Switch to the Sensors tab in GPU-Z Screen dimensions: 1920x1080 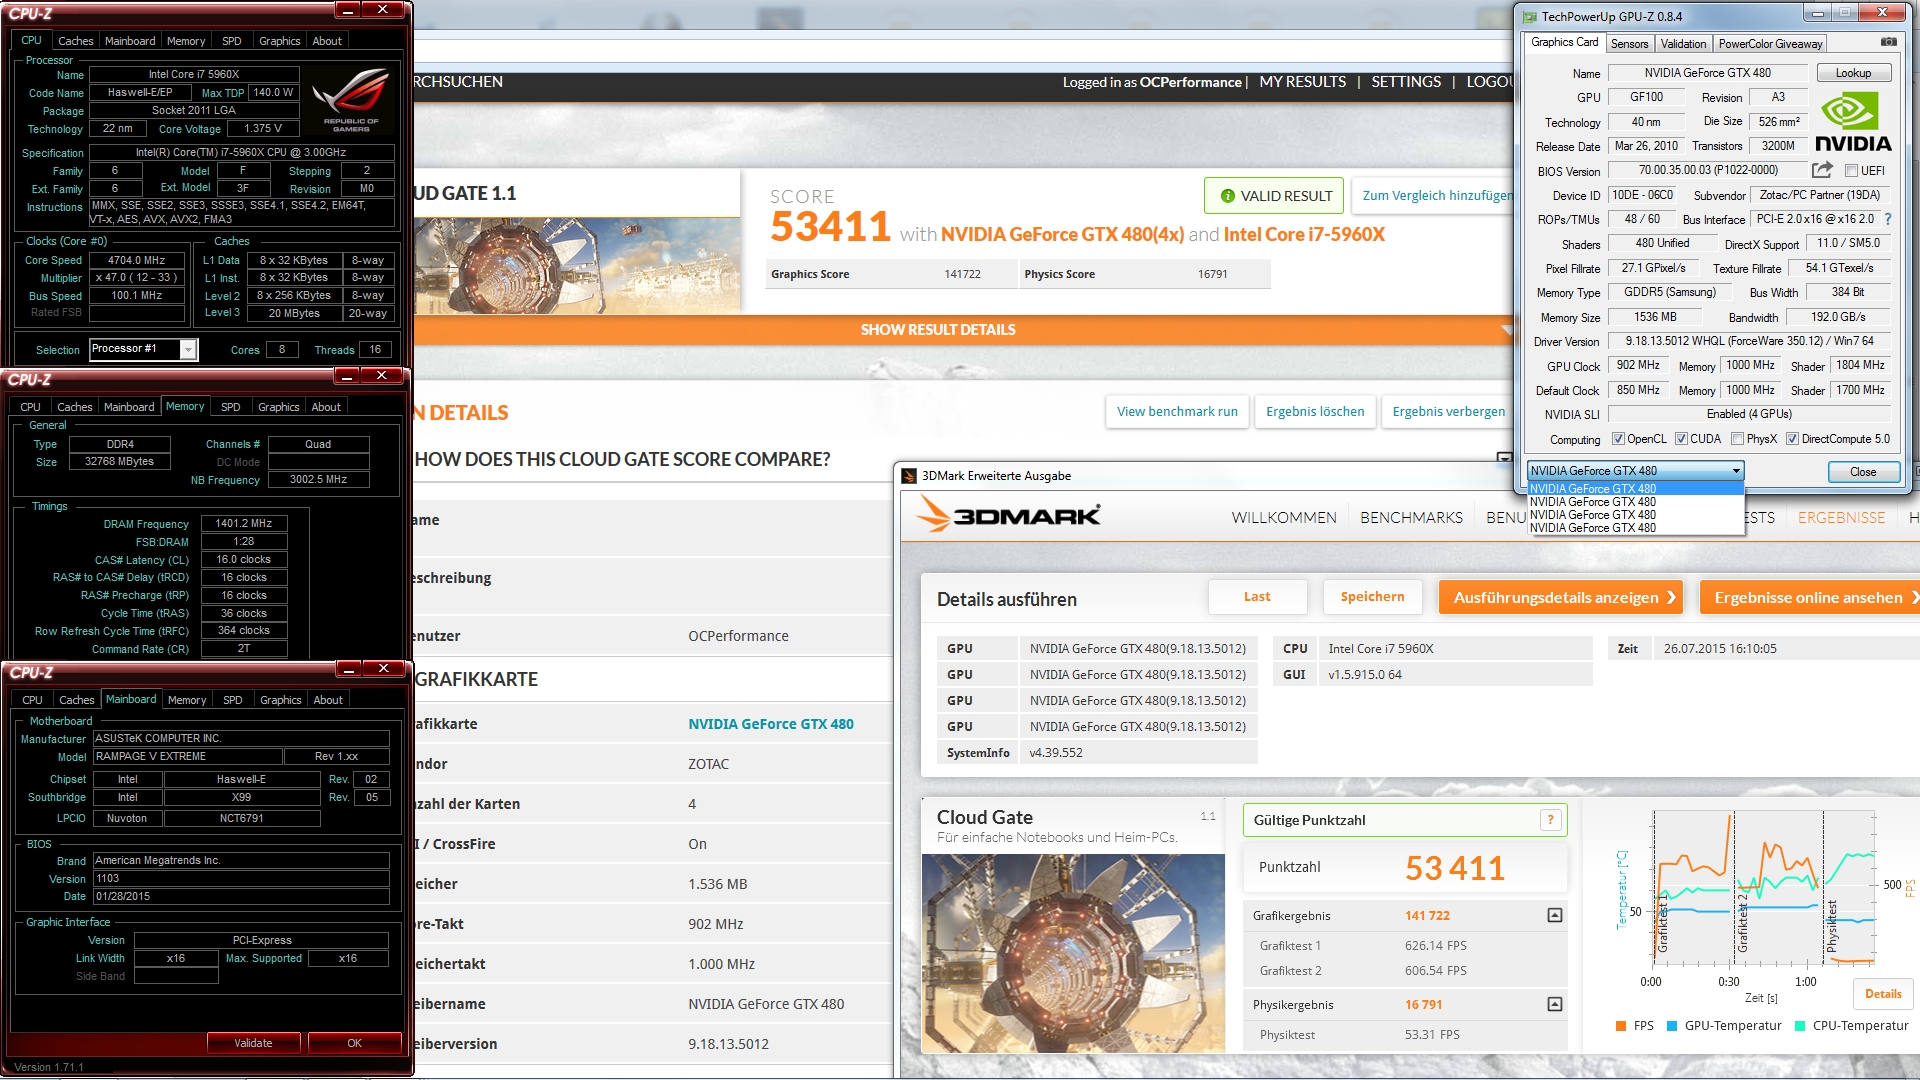point(1629,44)
